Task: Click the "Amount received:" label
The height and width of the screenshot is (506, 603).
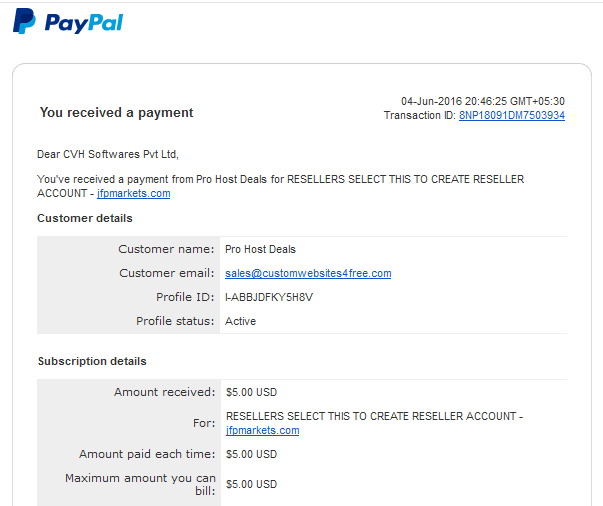Action: tap(164, 392)
